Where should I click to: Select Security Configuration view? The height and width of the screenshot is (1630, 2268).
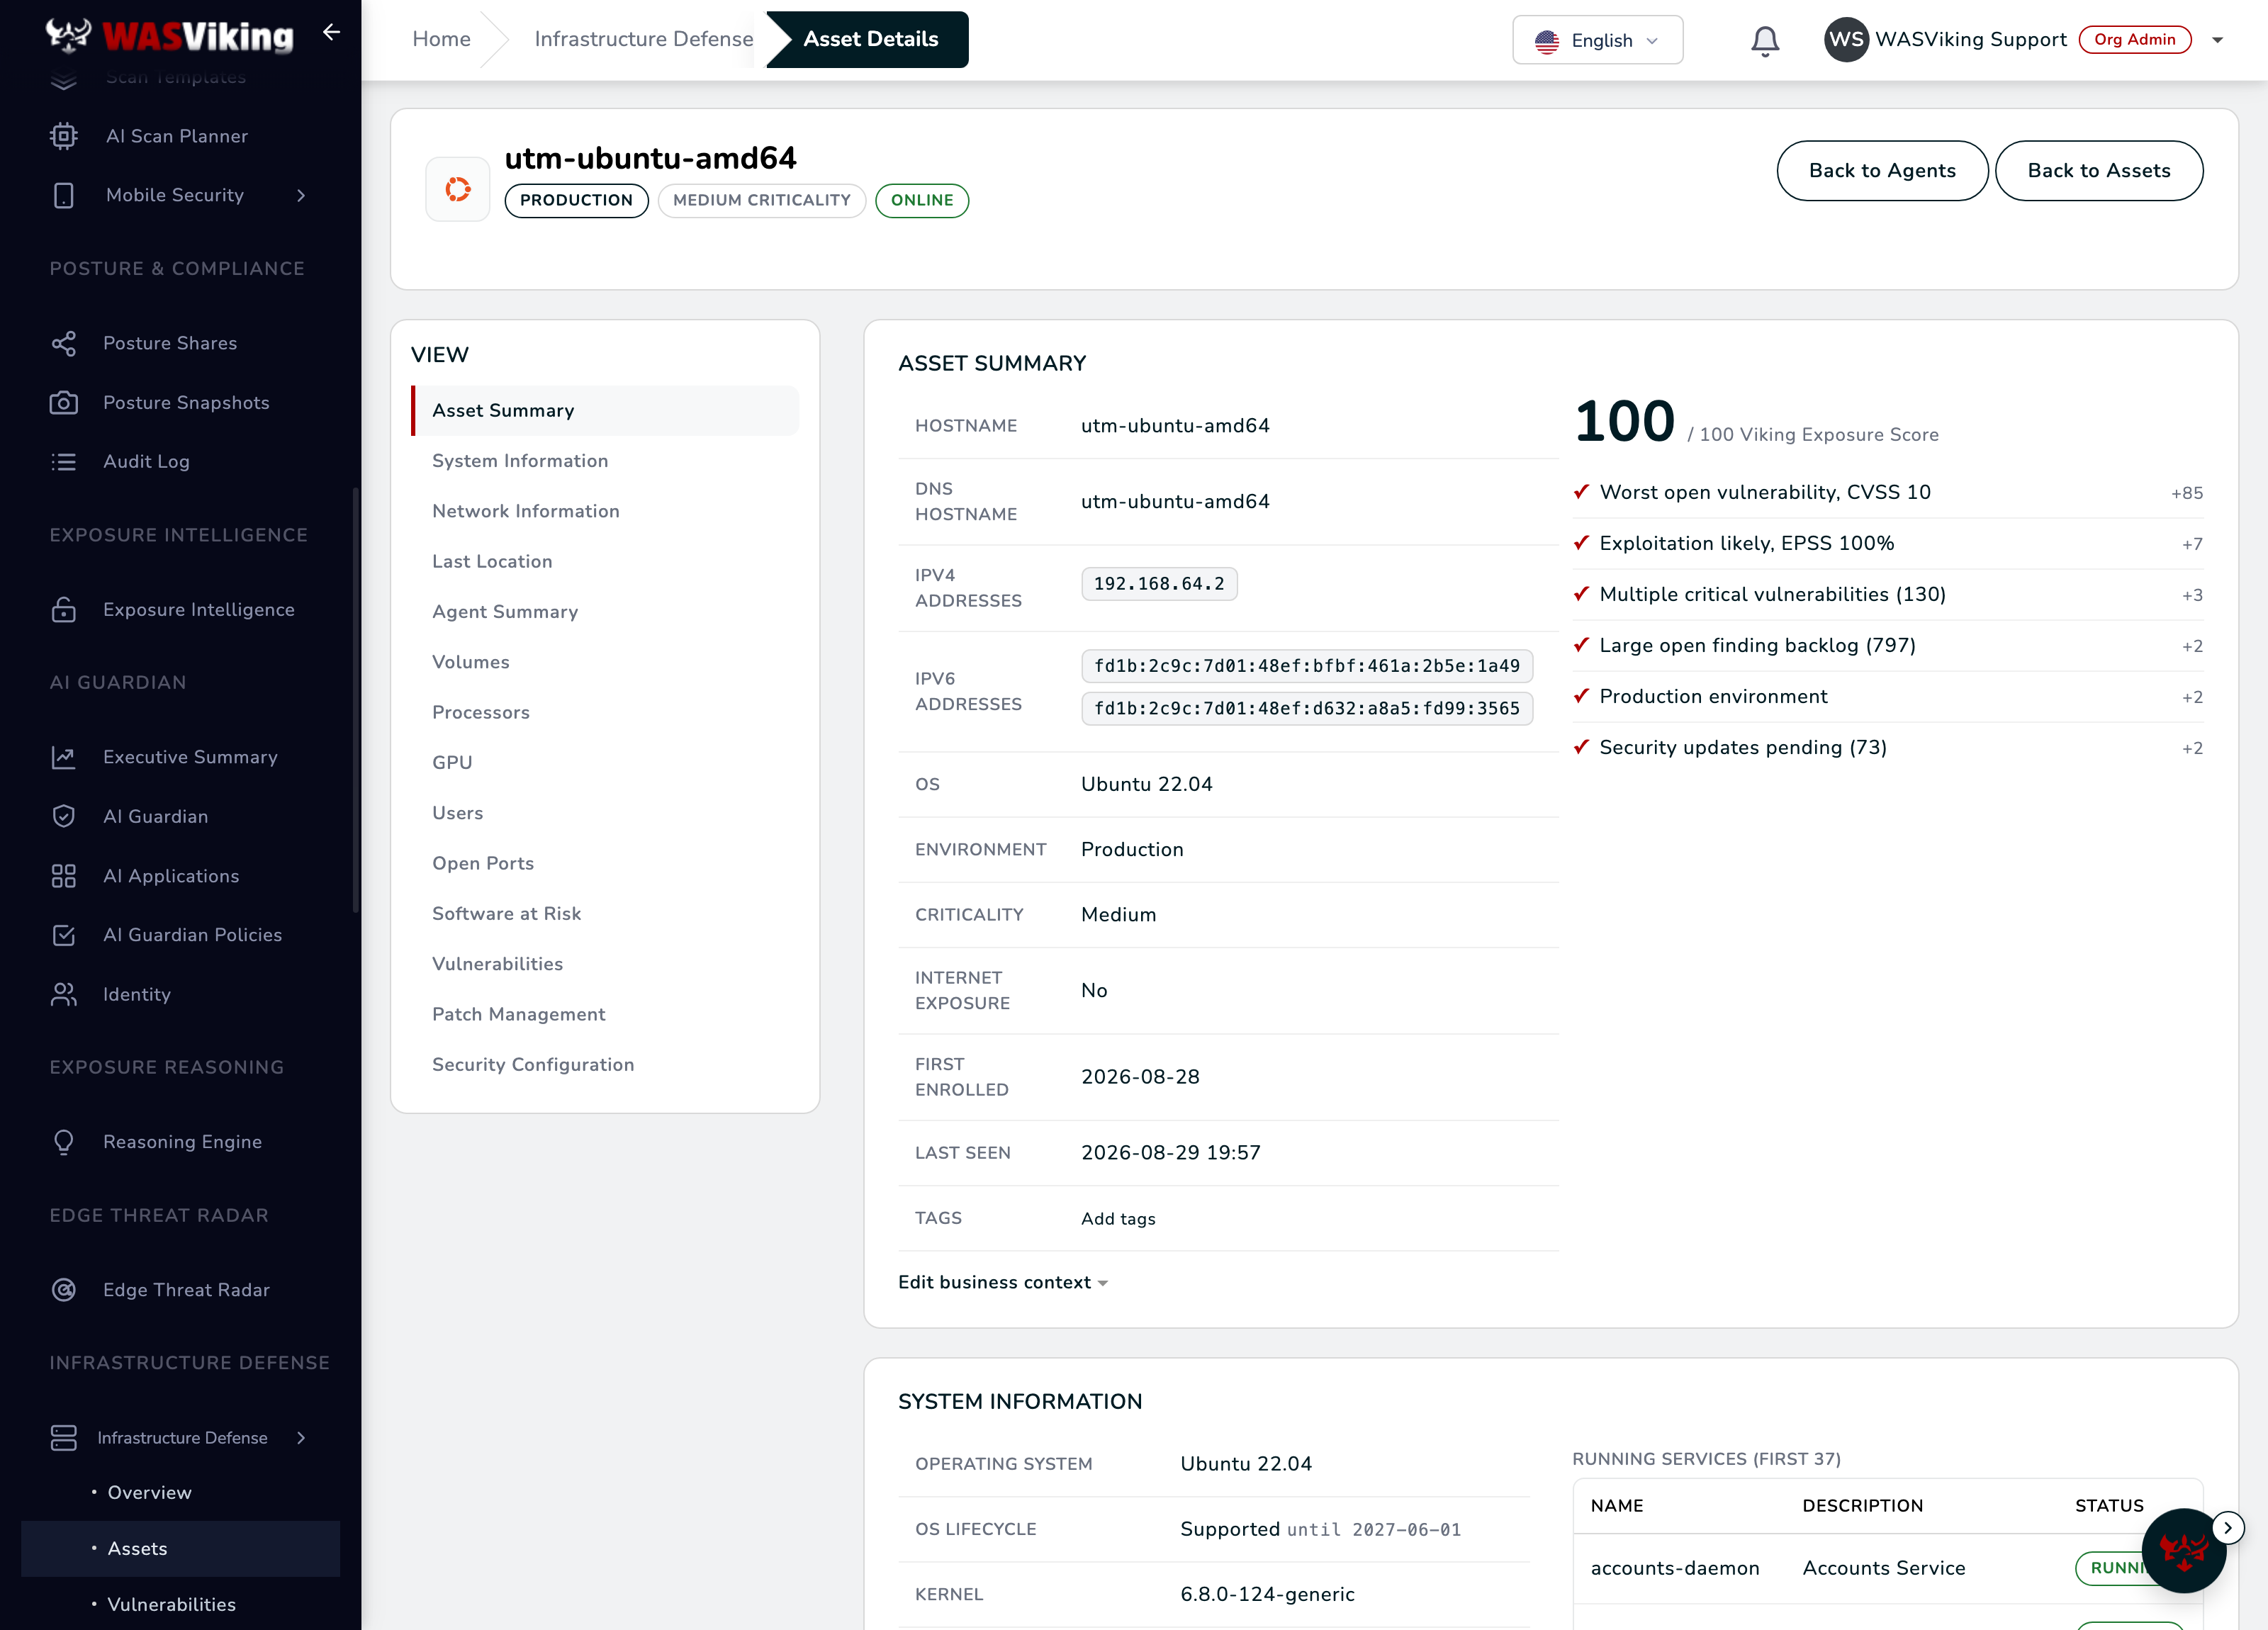click(x=605, y=1064)
